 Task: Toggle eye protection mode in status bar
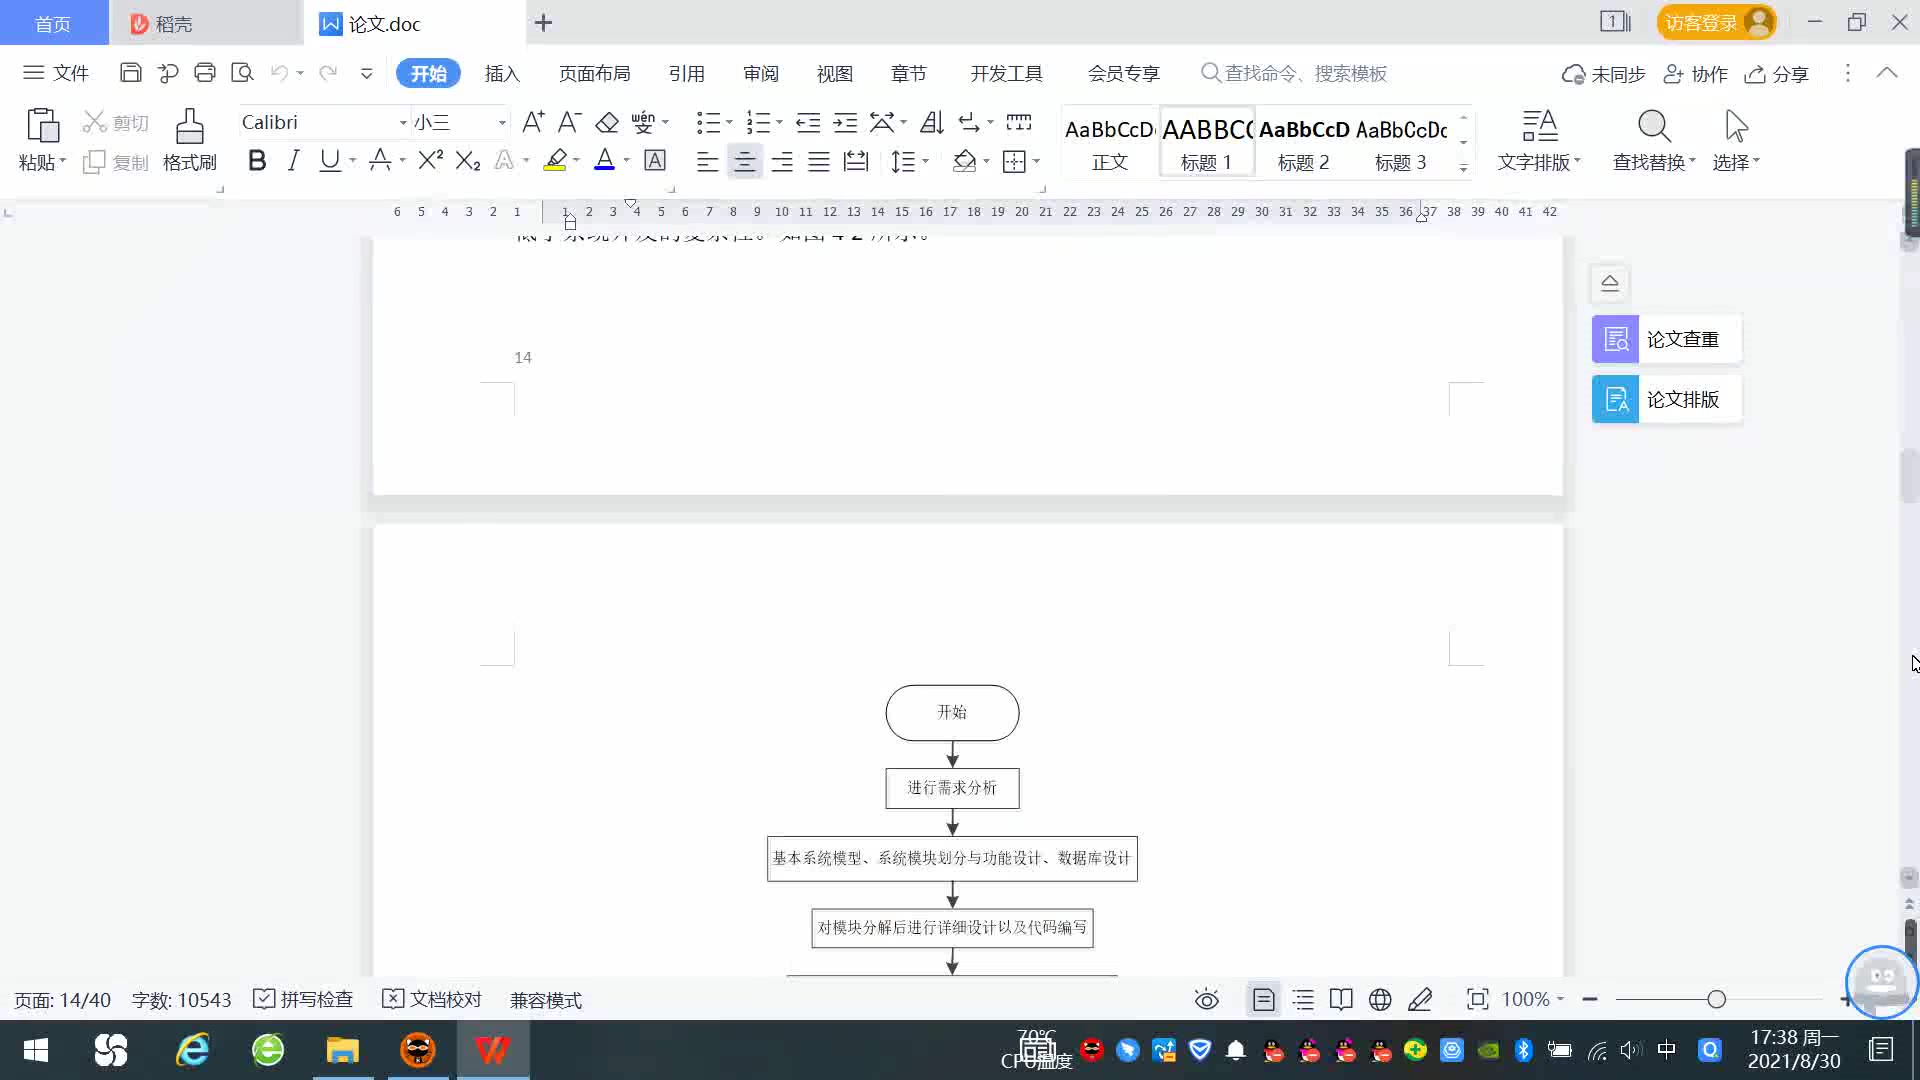tap(1206, 1000)
